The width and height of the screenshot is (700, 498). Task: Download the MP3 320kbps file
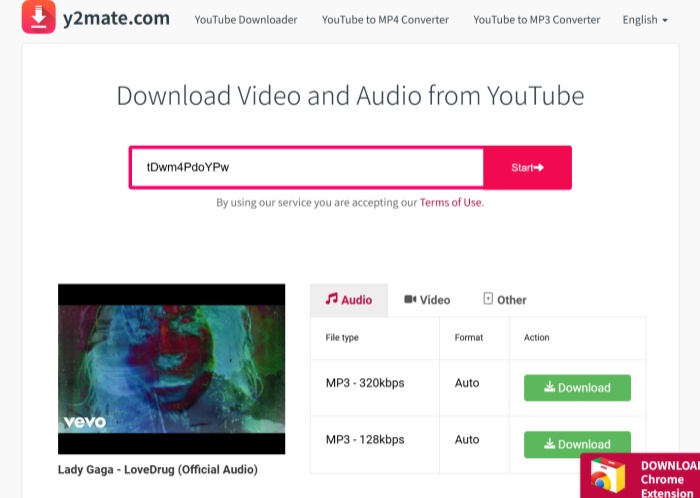[577, 388]
